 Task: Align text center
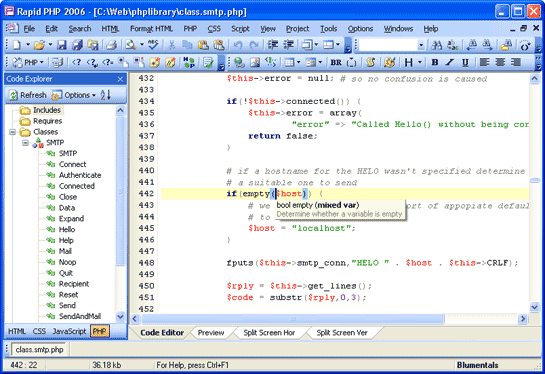point(500,63)
